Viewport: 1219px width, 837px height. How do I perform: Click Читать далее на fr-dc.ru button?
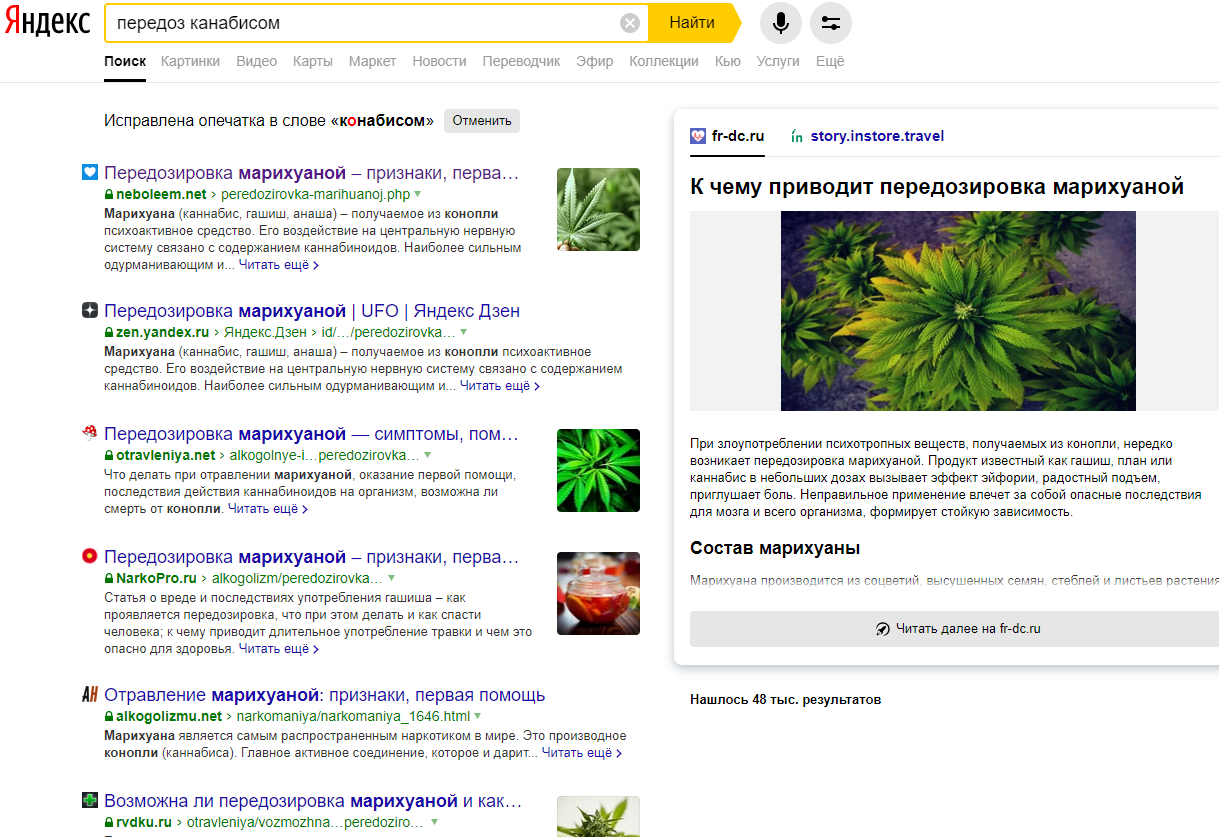coord(958,629)
